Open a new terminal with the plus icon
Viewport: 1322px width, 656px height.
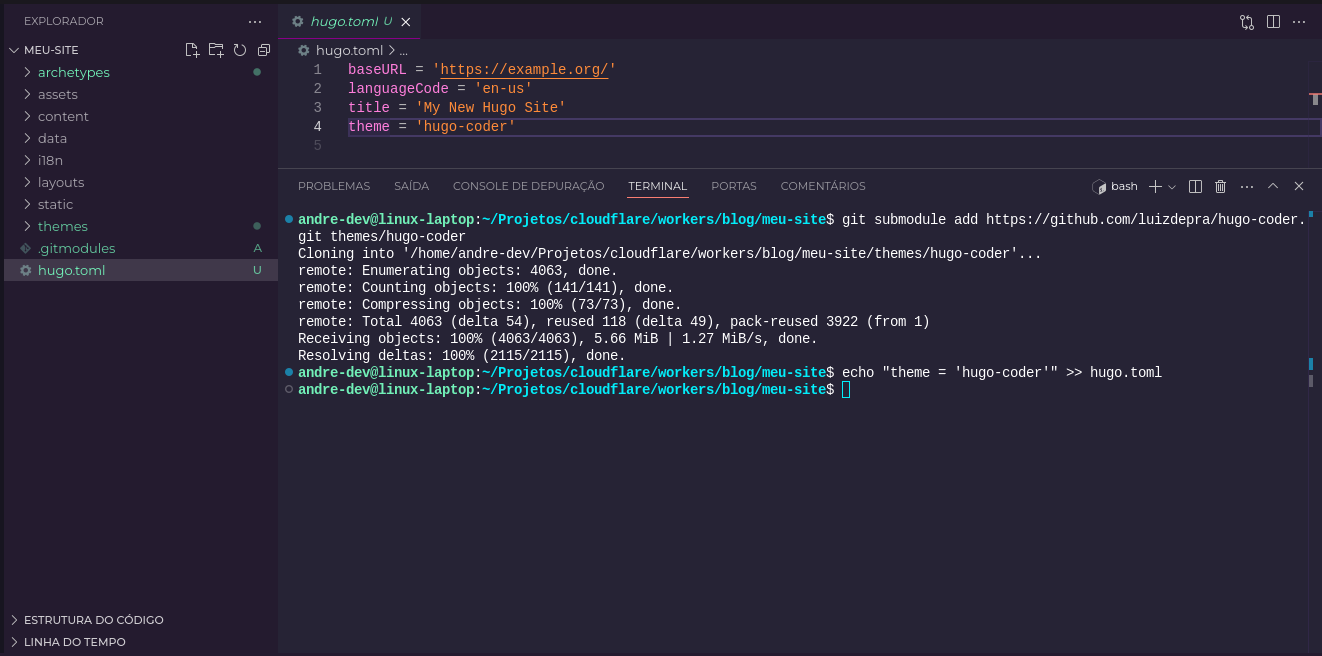pos(1155,186)
